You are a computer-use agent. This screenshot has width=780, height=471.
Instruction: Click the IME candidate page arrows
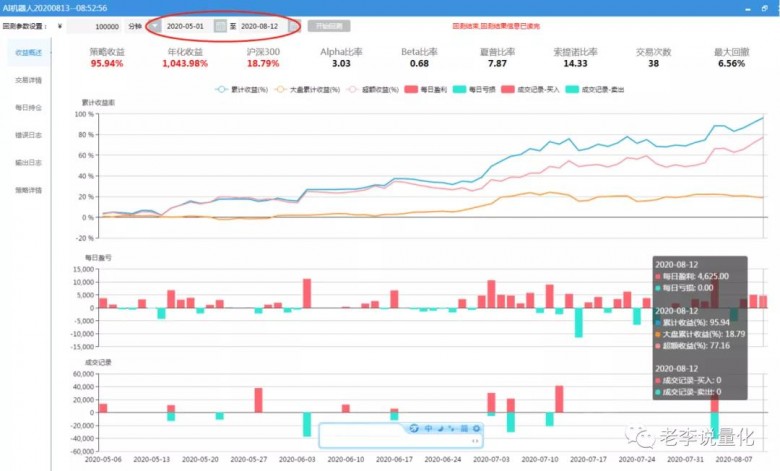[475, 440]
